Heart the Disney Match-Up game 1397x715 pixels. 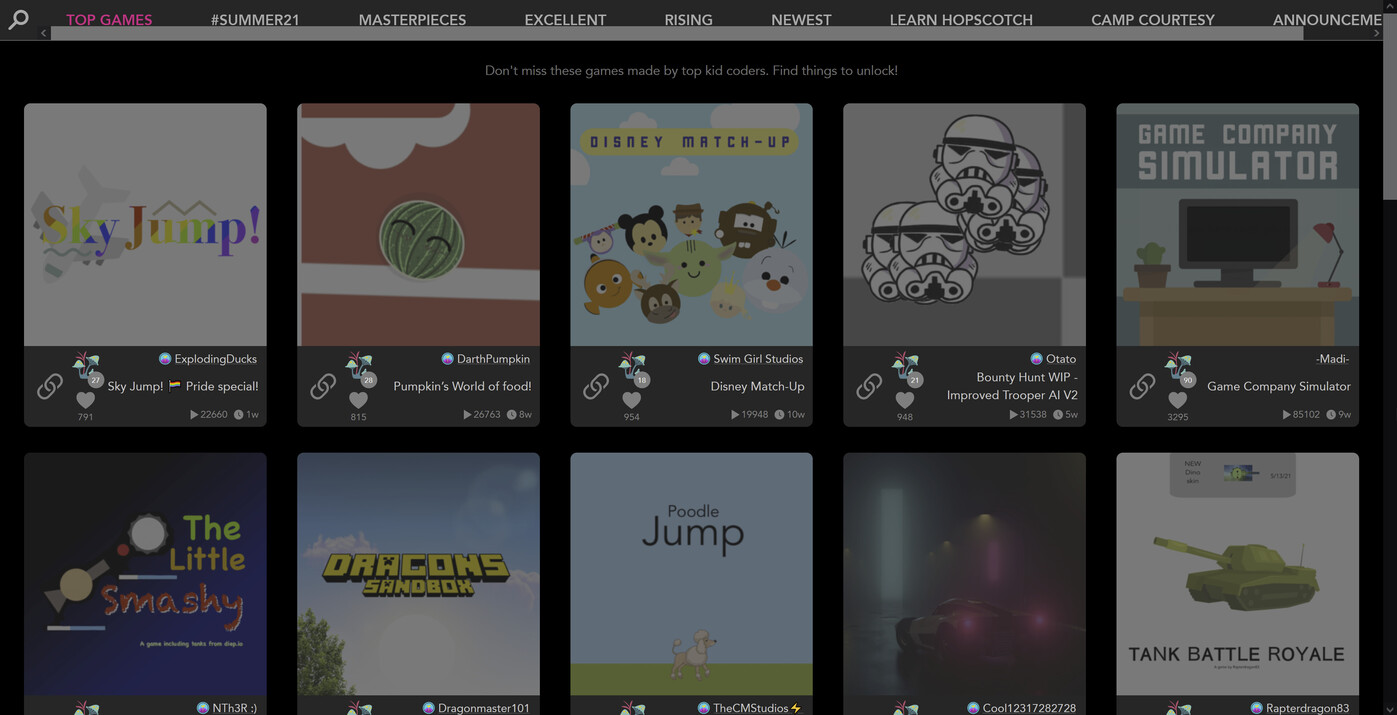pos(631,400)
